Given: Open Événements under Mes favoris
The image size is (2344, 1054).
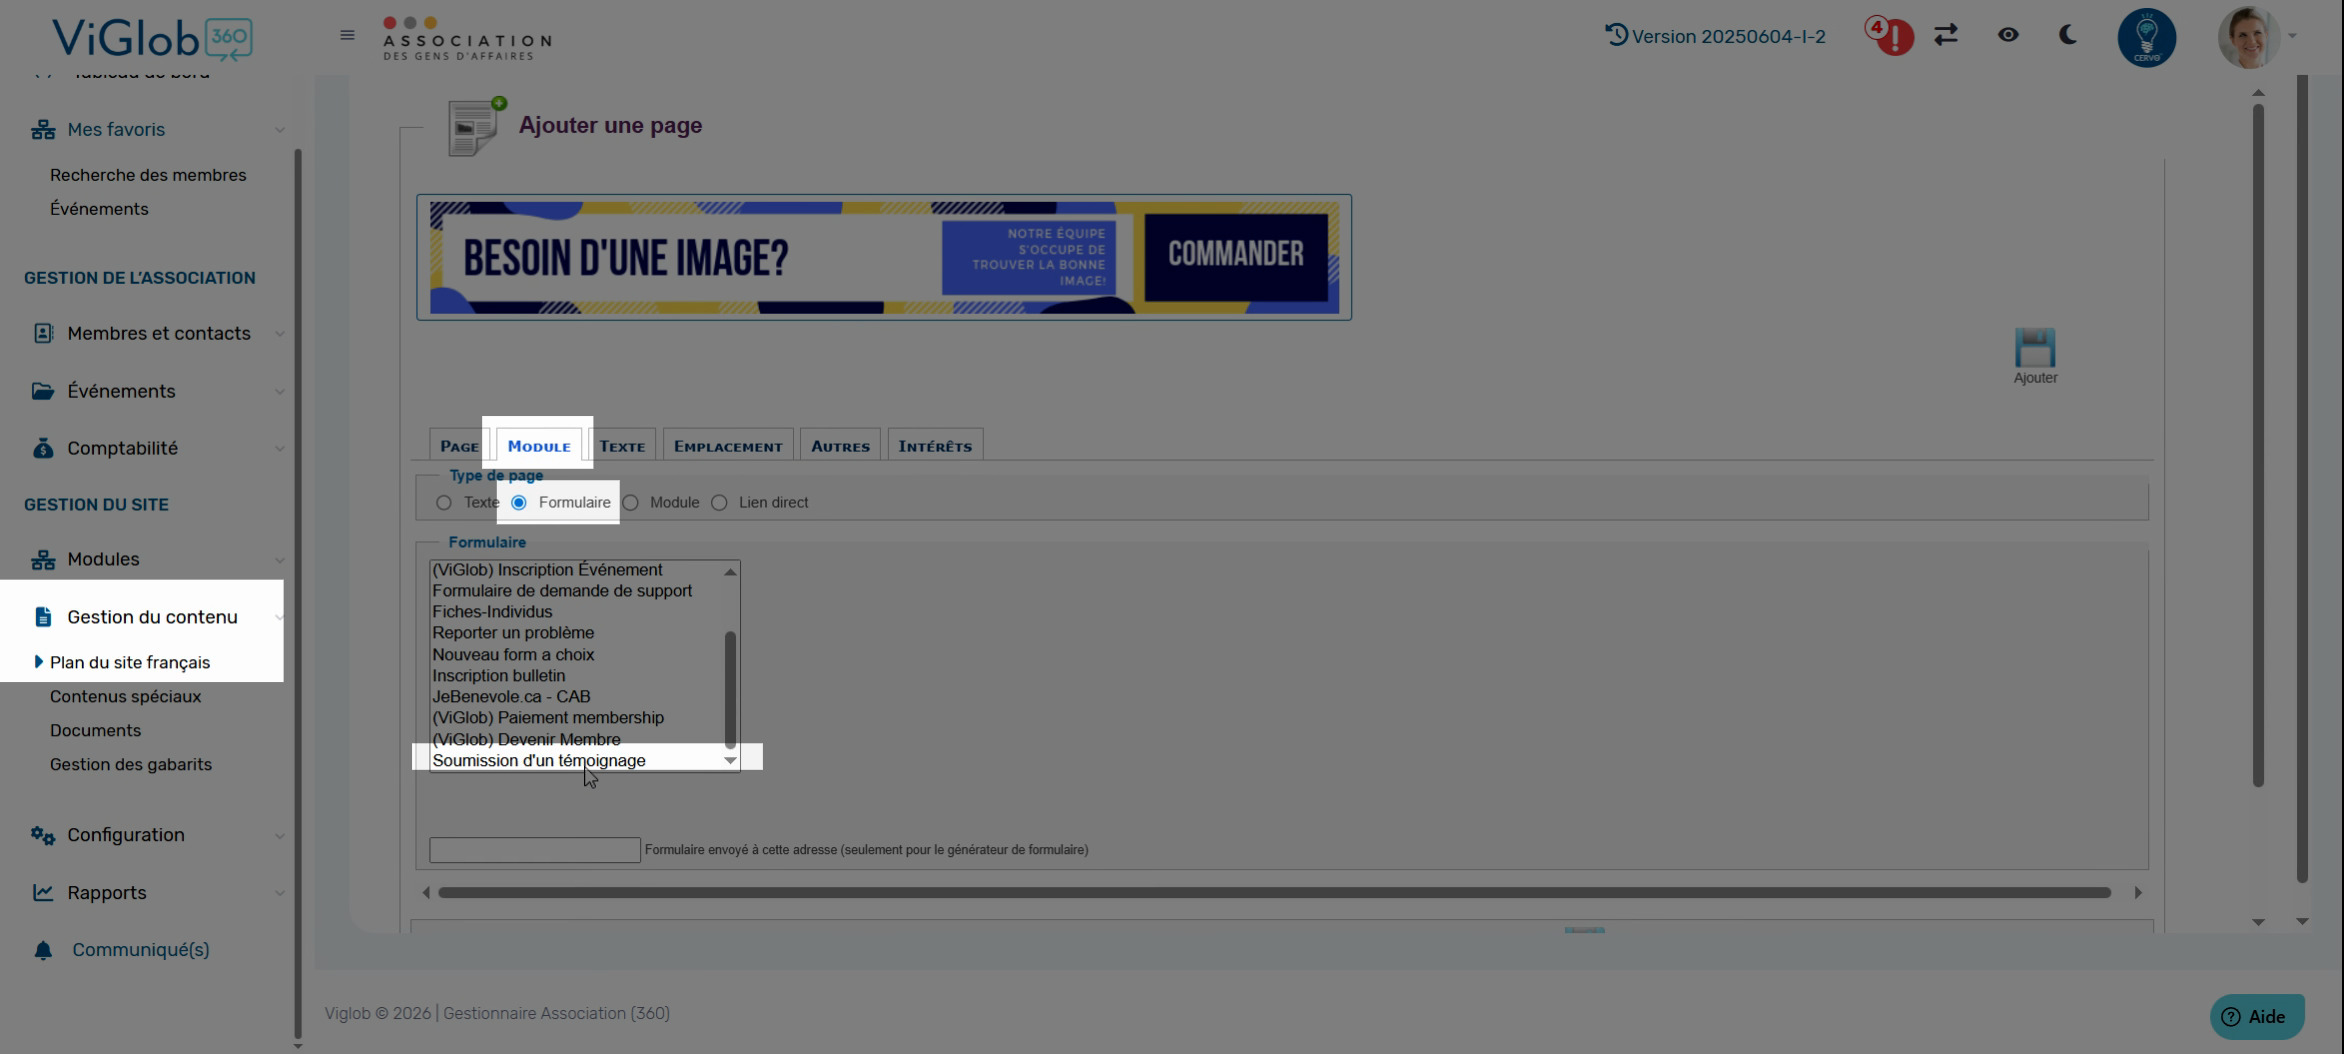Looking at the screenshot, I should pos(99,209).
